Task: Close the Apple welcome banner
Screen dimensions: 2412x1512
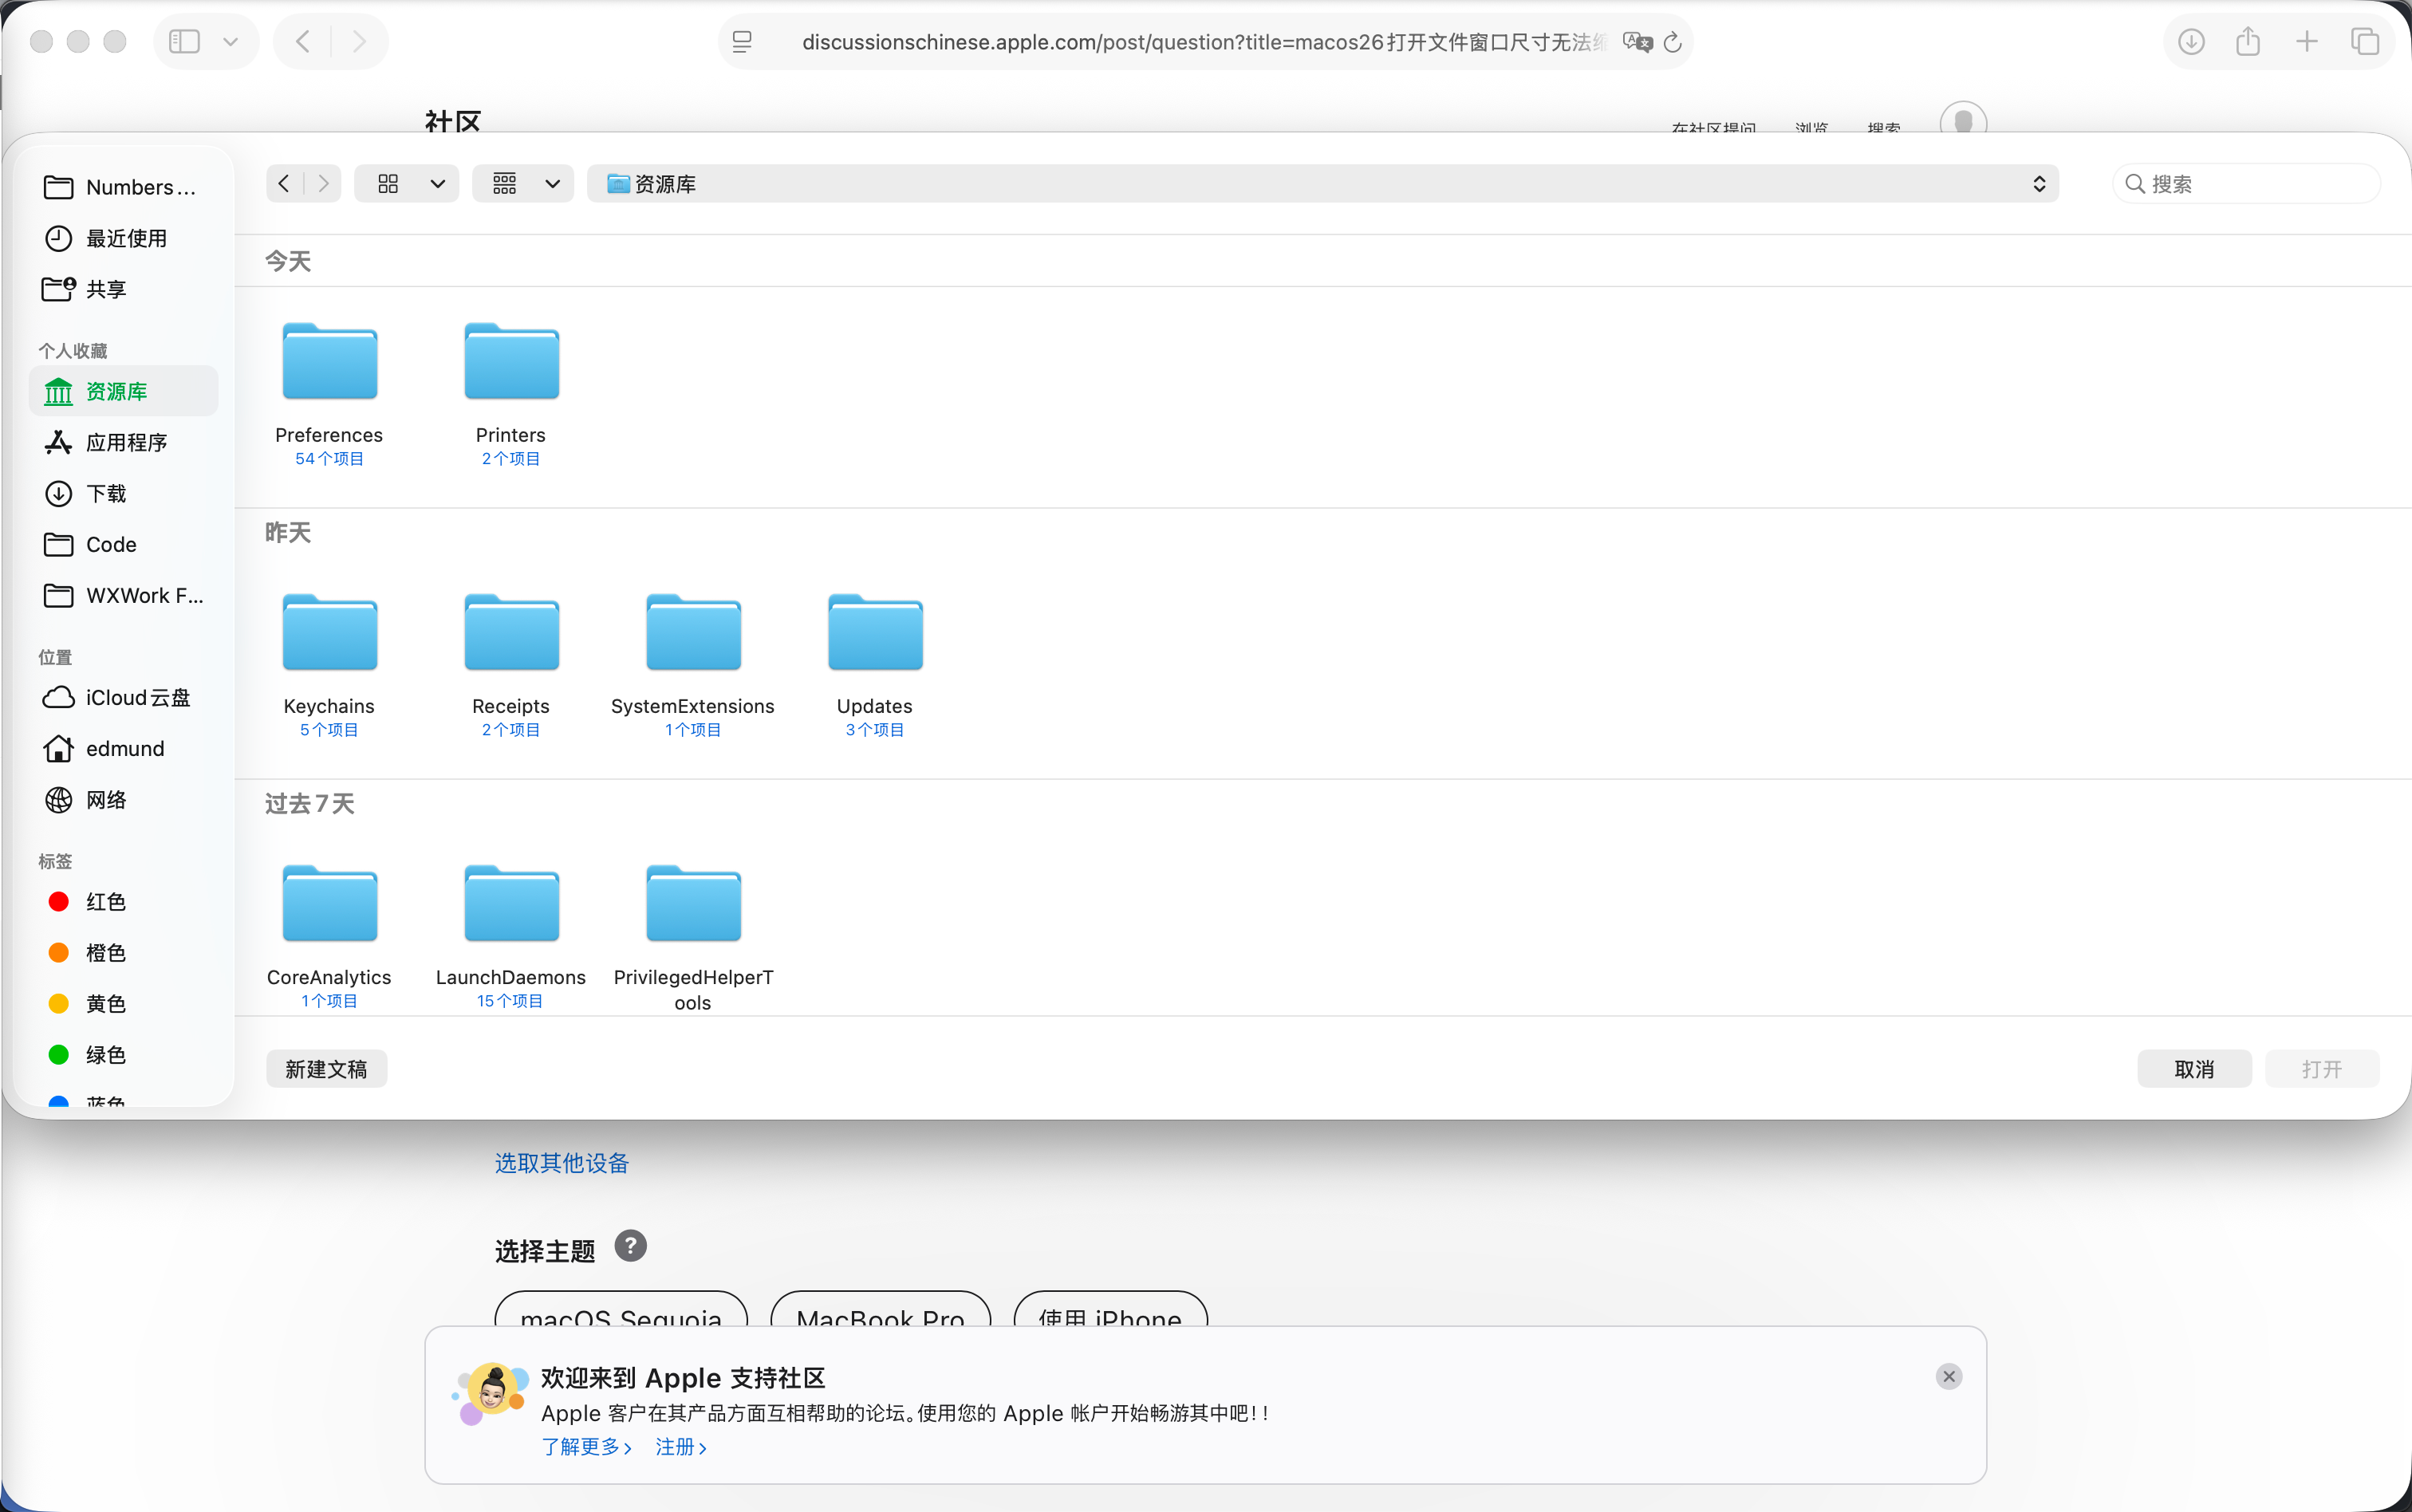Action: click(x=1948, y=1376)
